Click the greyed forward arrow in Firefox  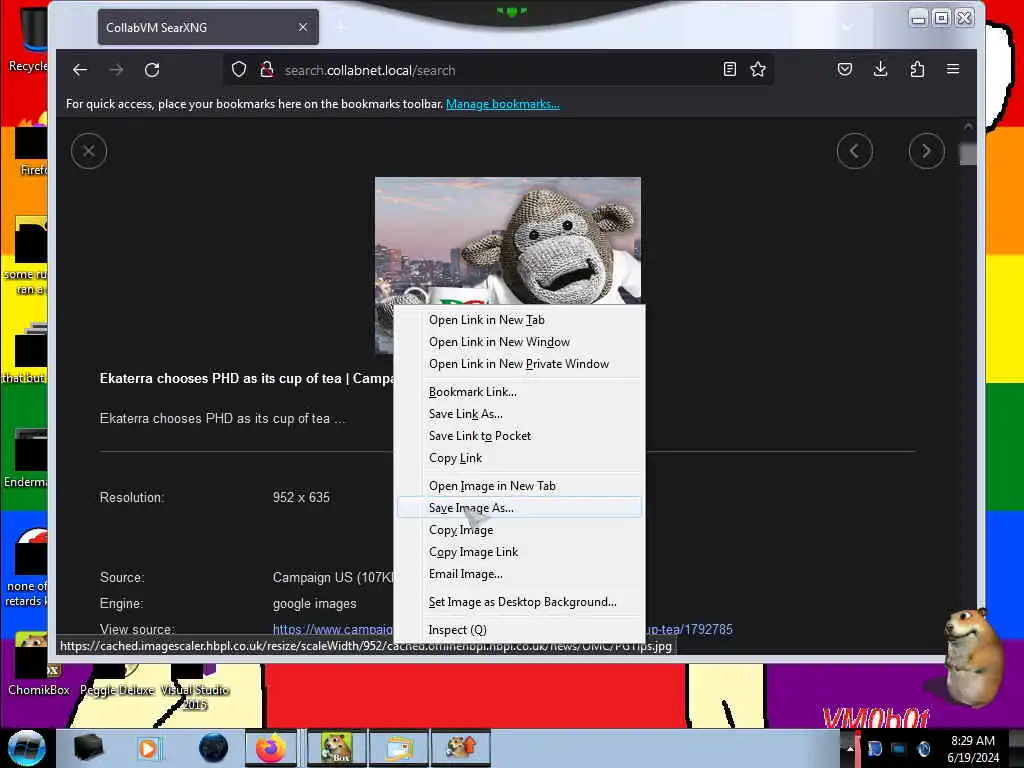click(116, 70)
